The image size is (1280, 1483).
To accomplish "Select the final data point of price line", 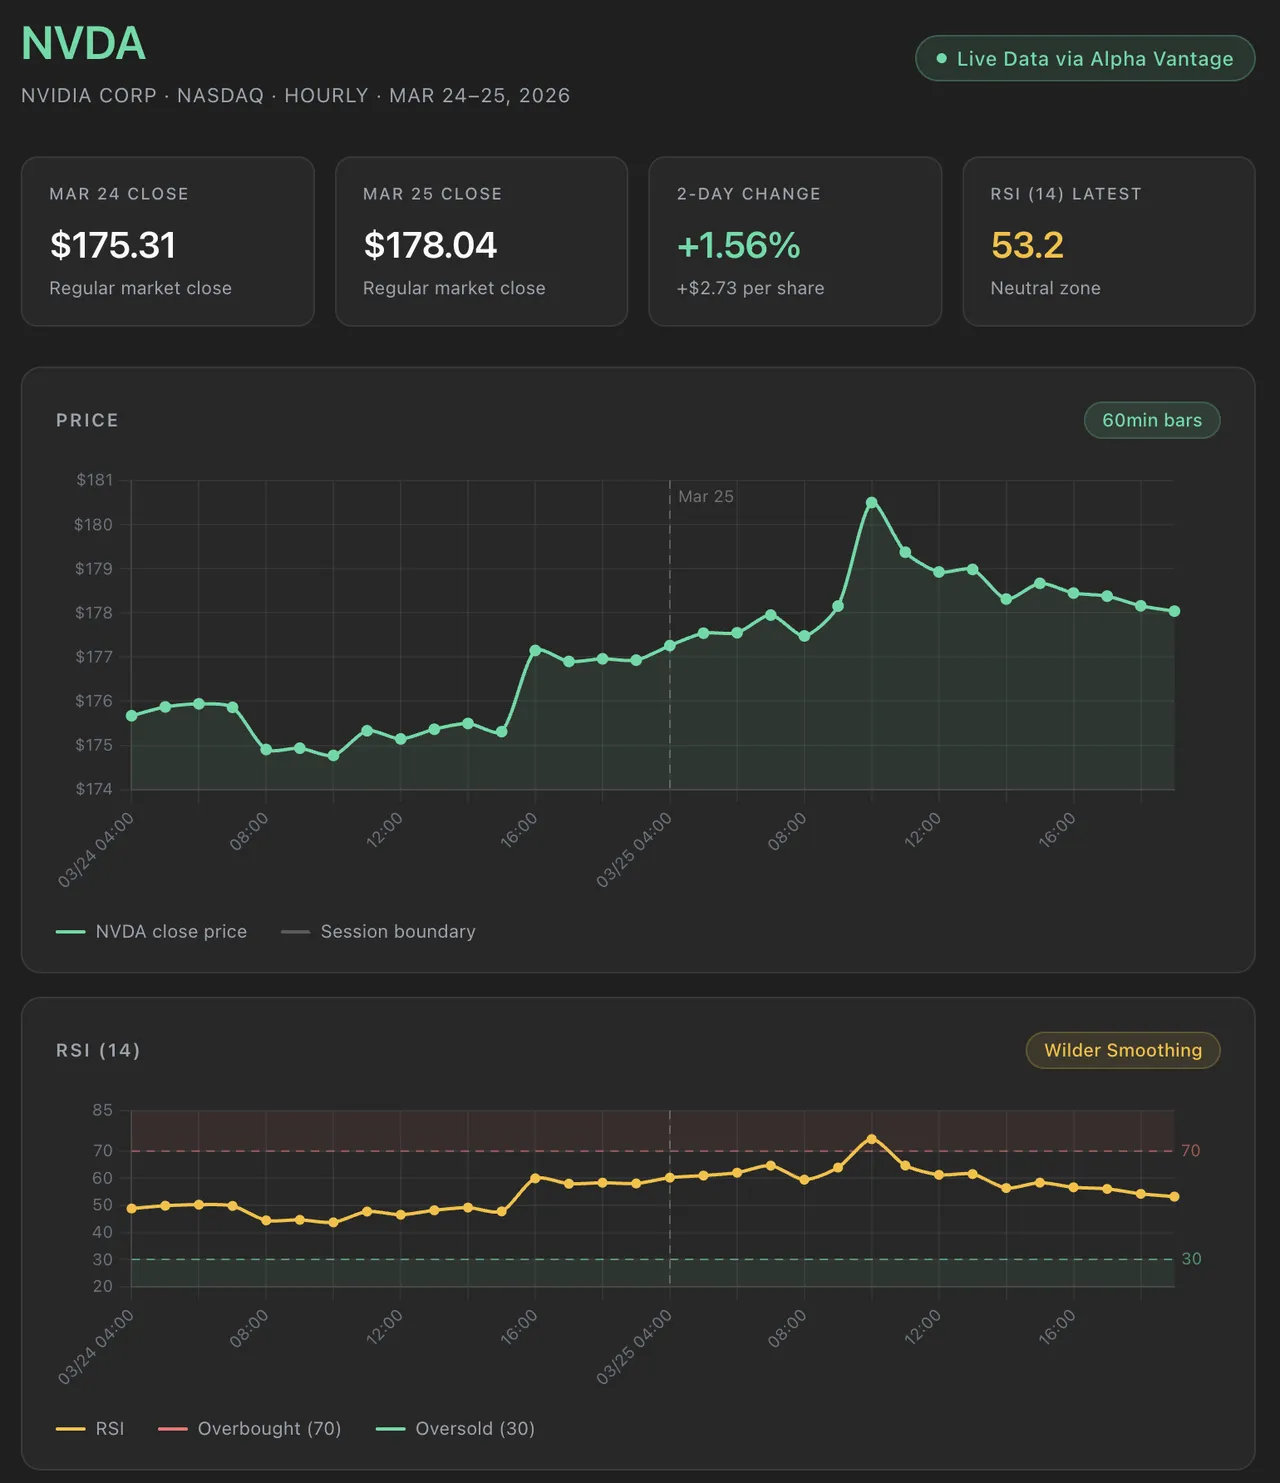I will point(1174,611).
